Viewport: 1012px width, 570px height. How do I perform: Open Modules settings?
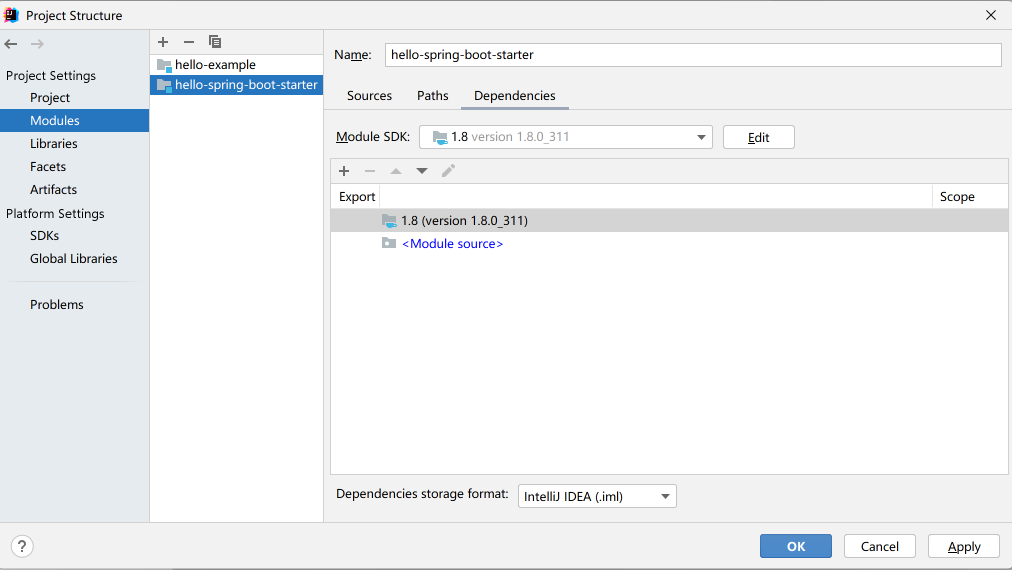(74, 121)
